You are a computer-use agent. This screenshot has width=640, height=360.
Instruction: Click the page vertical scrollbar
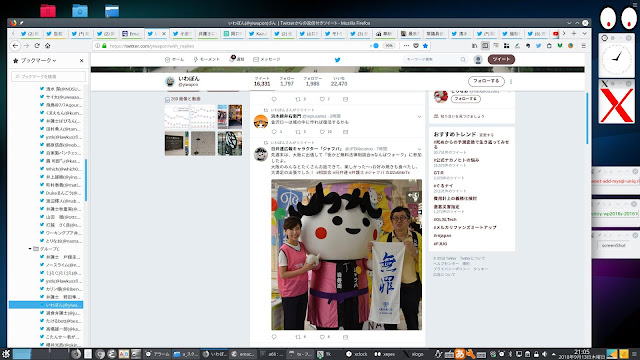coord(587,118)
